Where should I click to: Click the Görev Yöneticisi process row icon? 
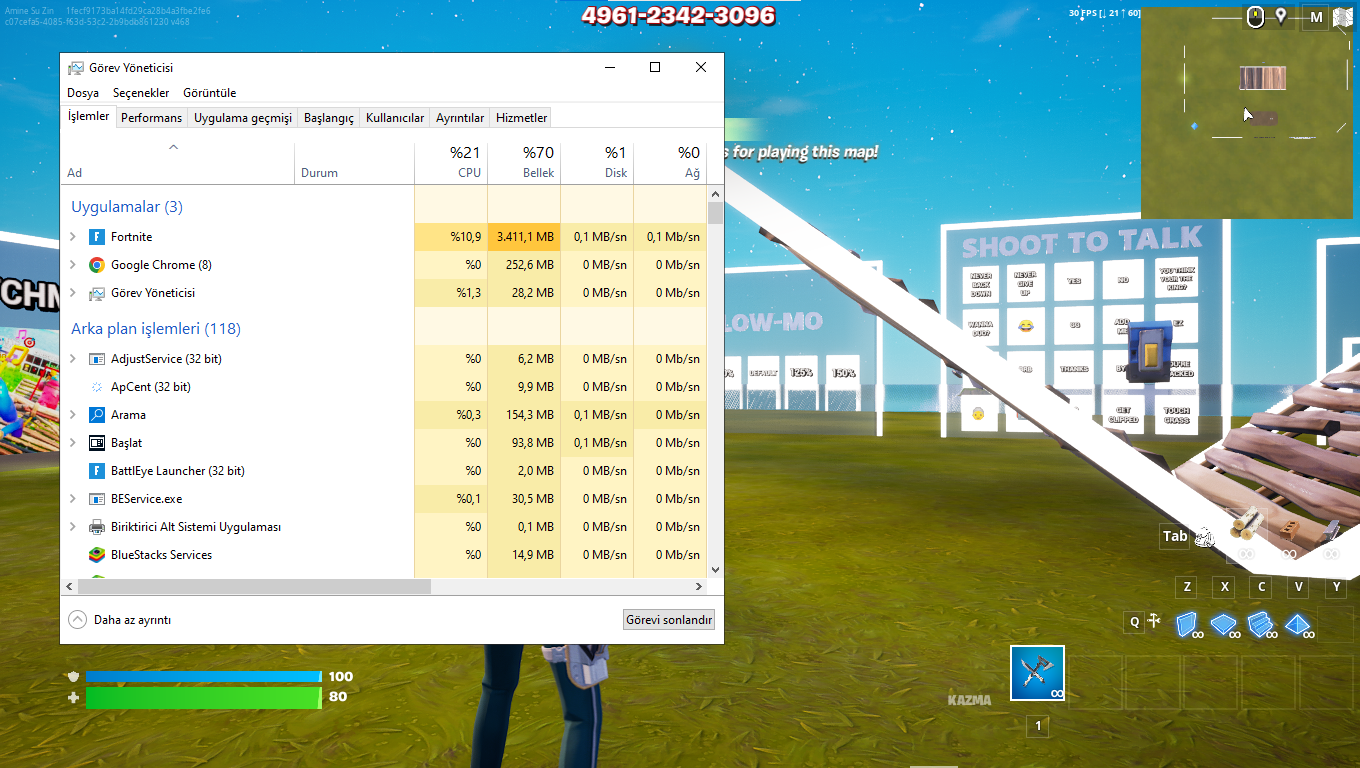[x=97, y=293]
